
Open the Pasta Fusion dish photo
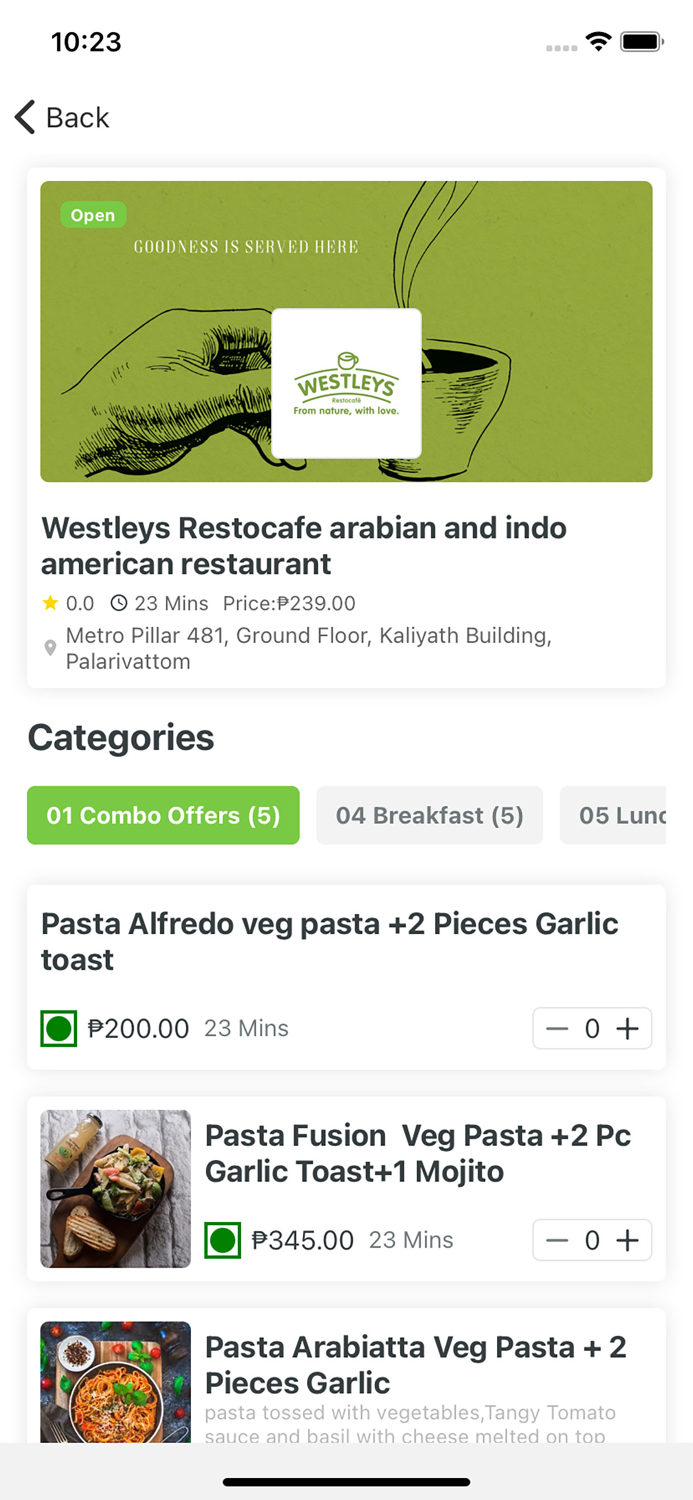coord(114,1188)
